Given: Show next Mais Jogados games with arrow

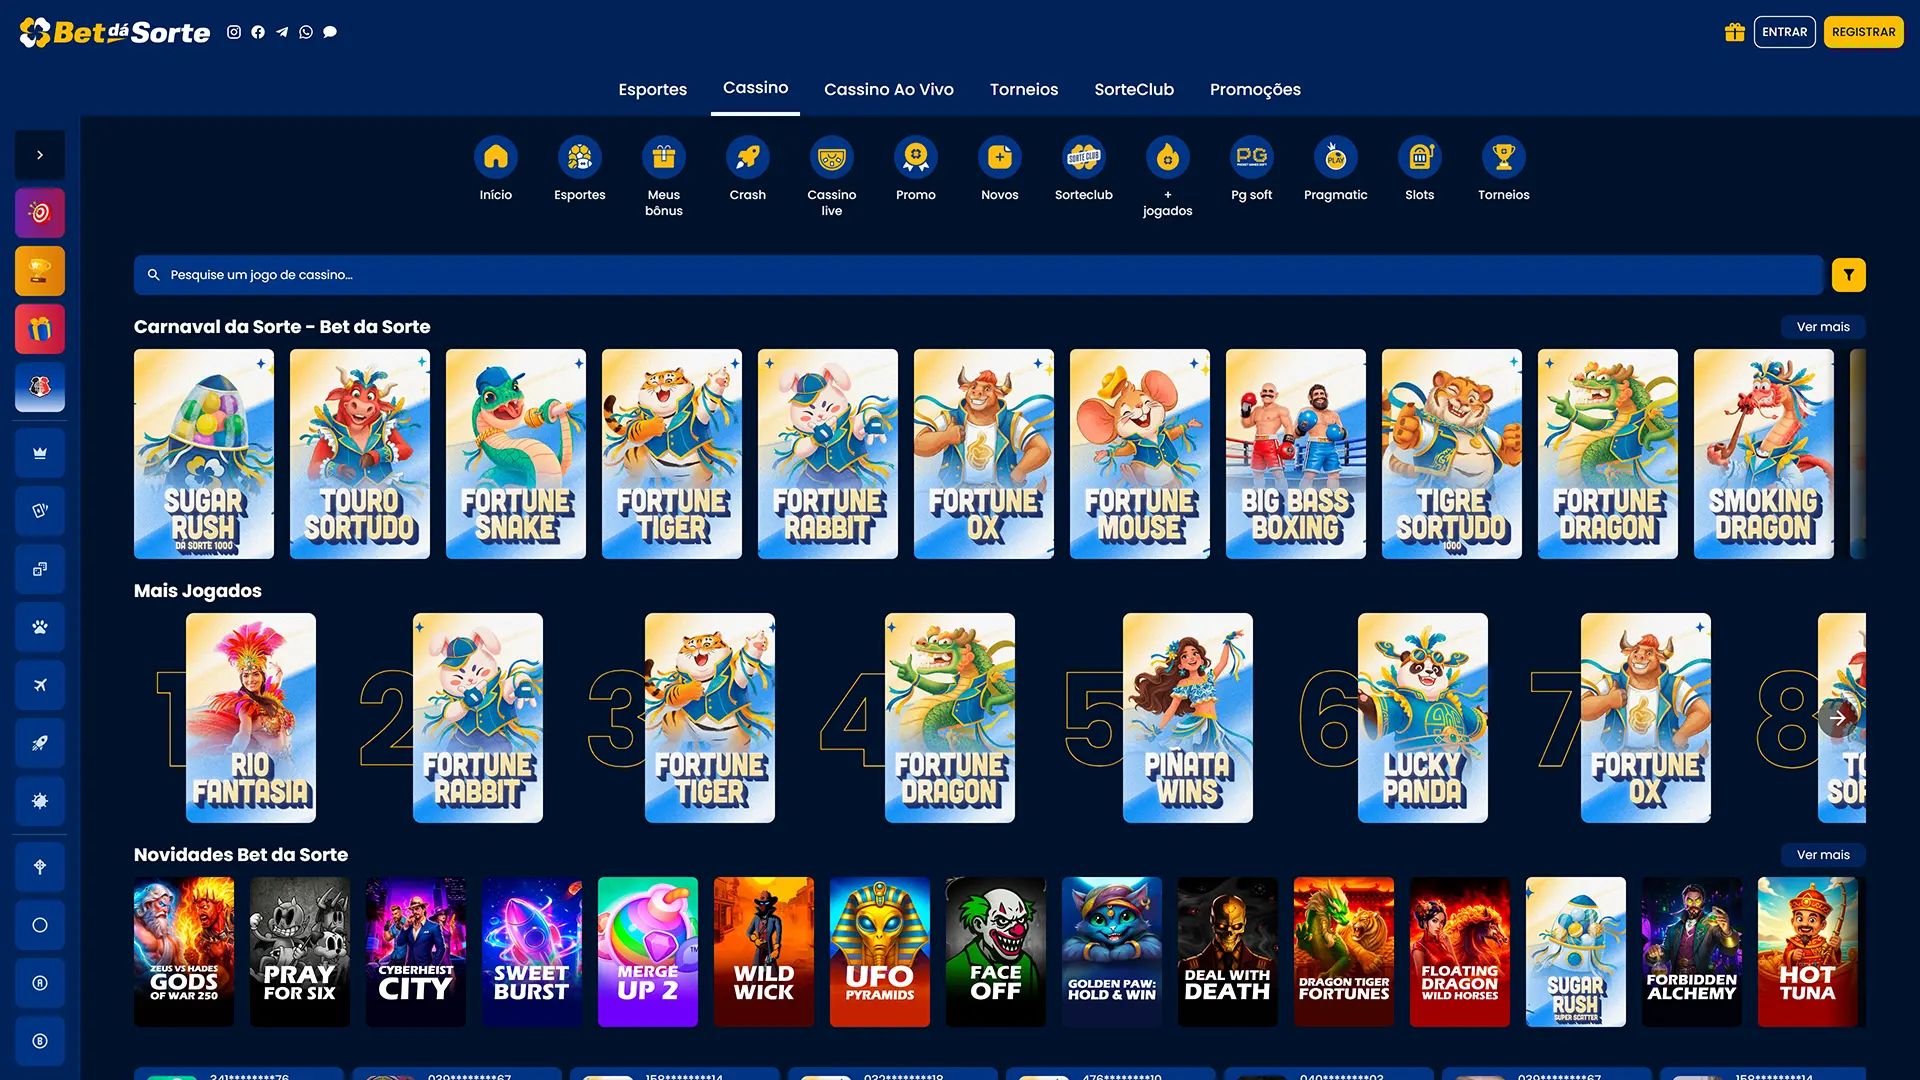Looking at the screenshot, I should (1838, 718).
